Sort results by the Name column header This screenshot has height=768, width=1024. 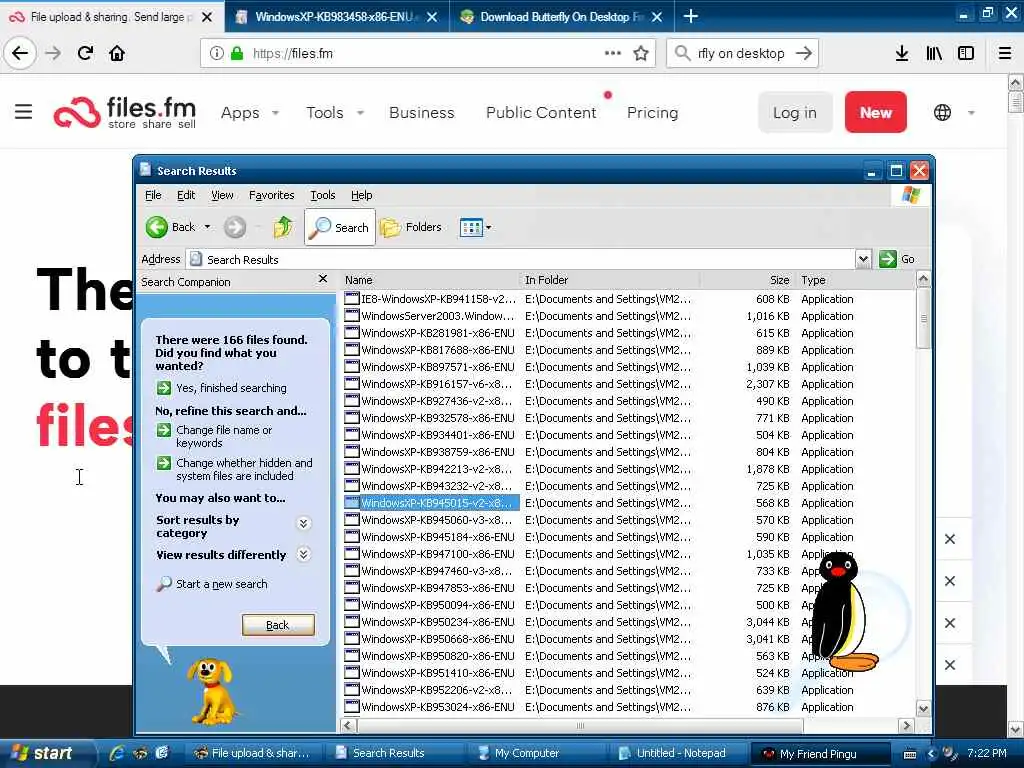[430, 280]
